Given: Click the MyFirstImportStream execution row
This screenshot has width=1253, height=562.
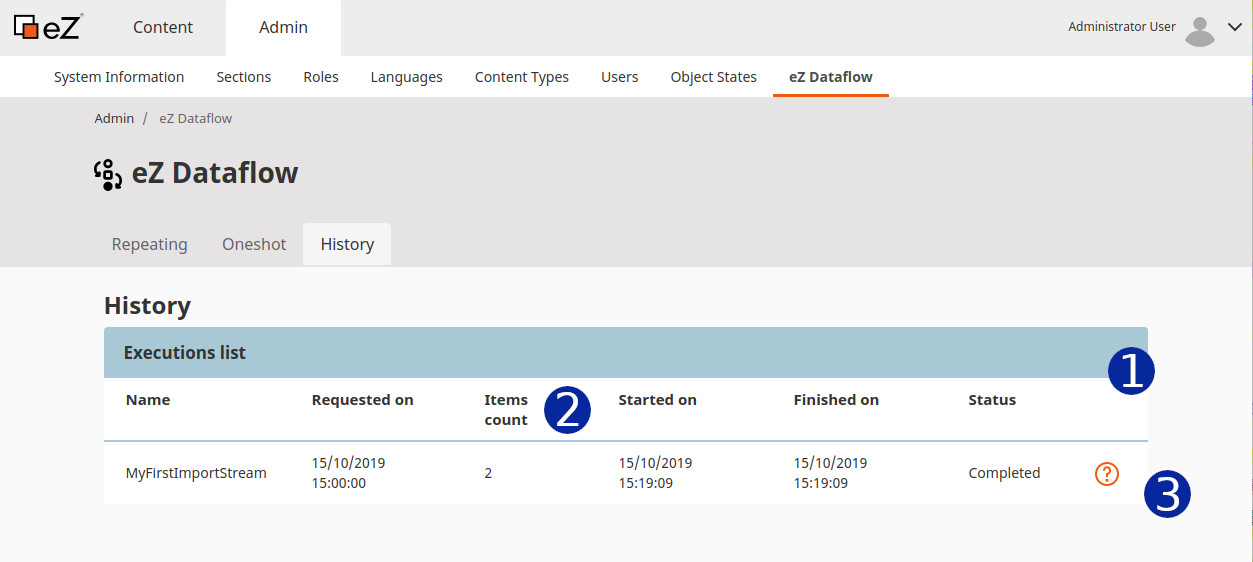Looking at the screenshot, I should 626,473.
